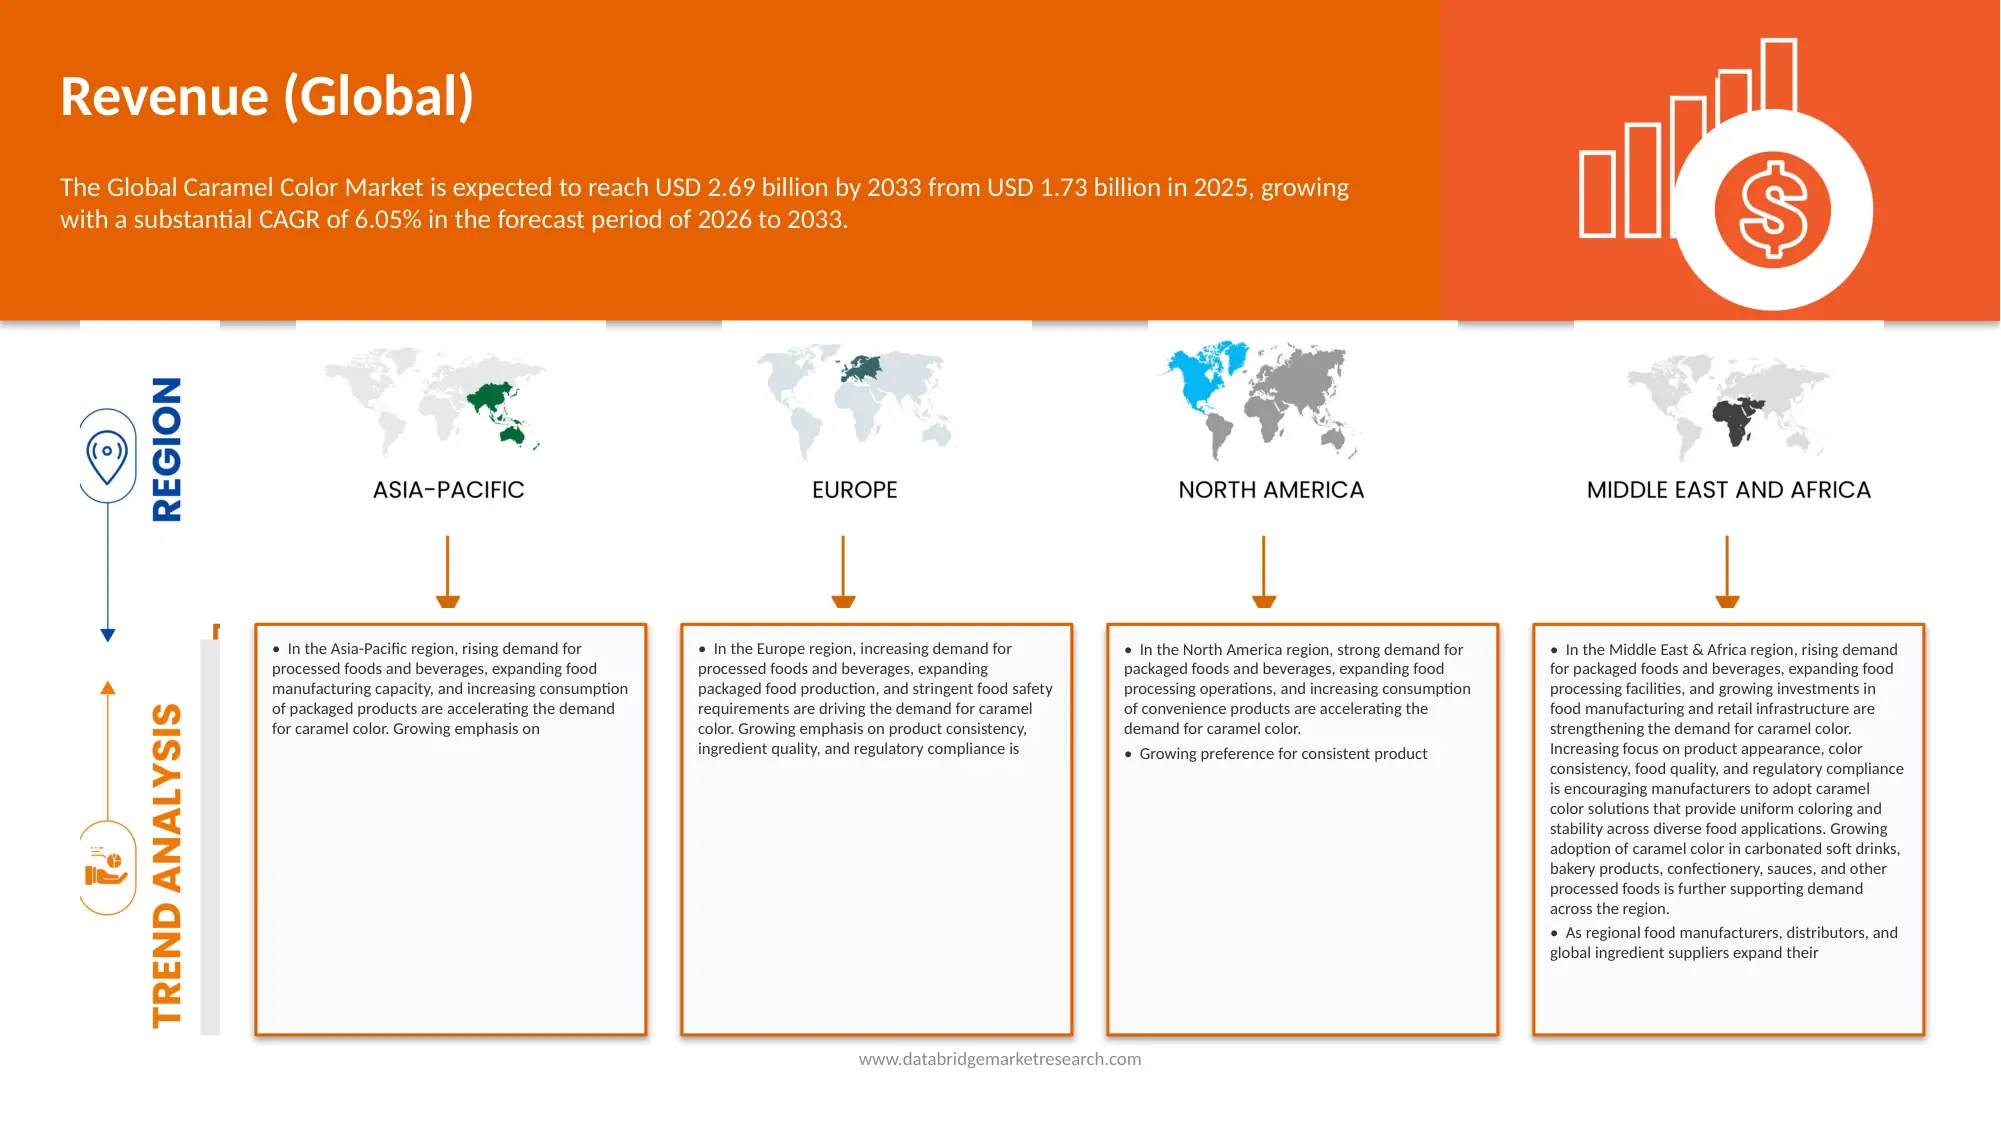Click the vertical TREND ANALYSIS label

pos(166,866)
